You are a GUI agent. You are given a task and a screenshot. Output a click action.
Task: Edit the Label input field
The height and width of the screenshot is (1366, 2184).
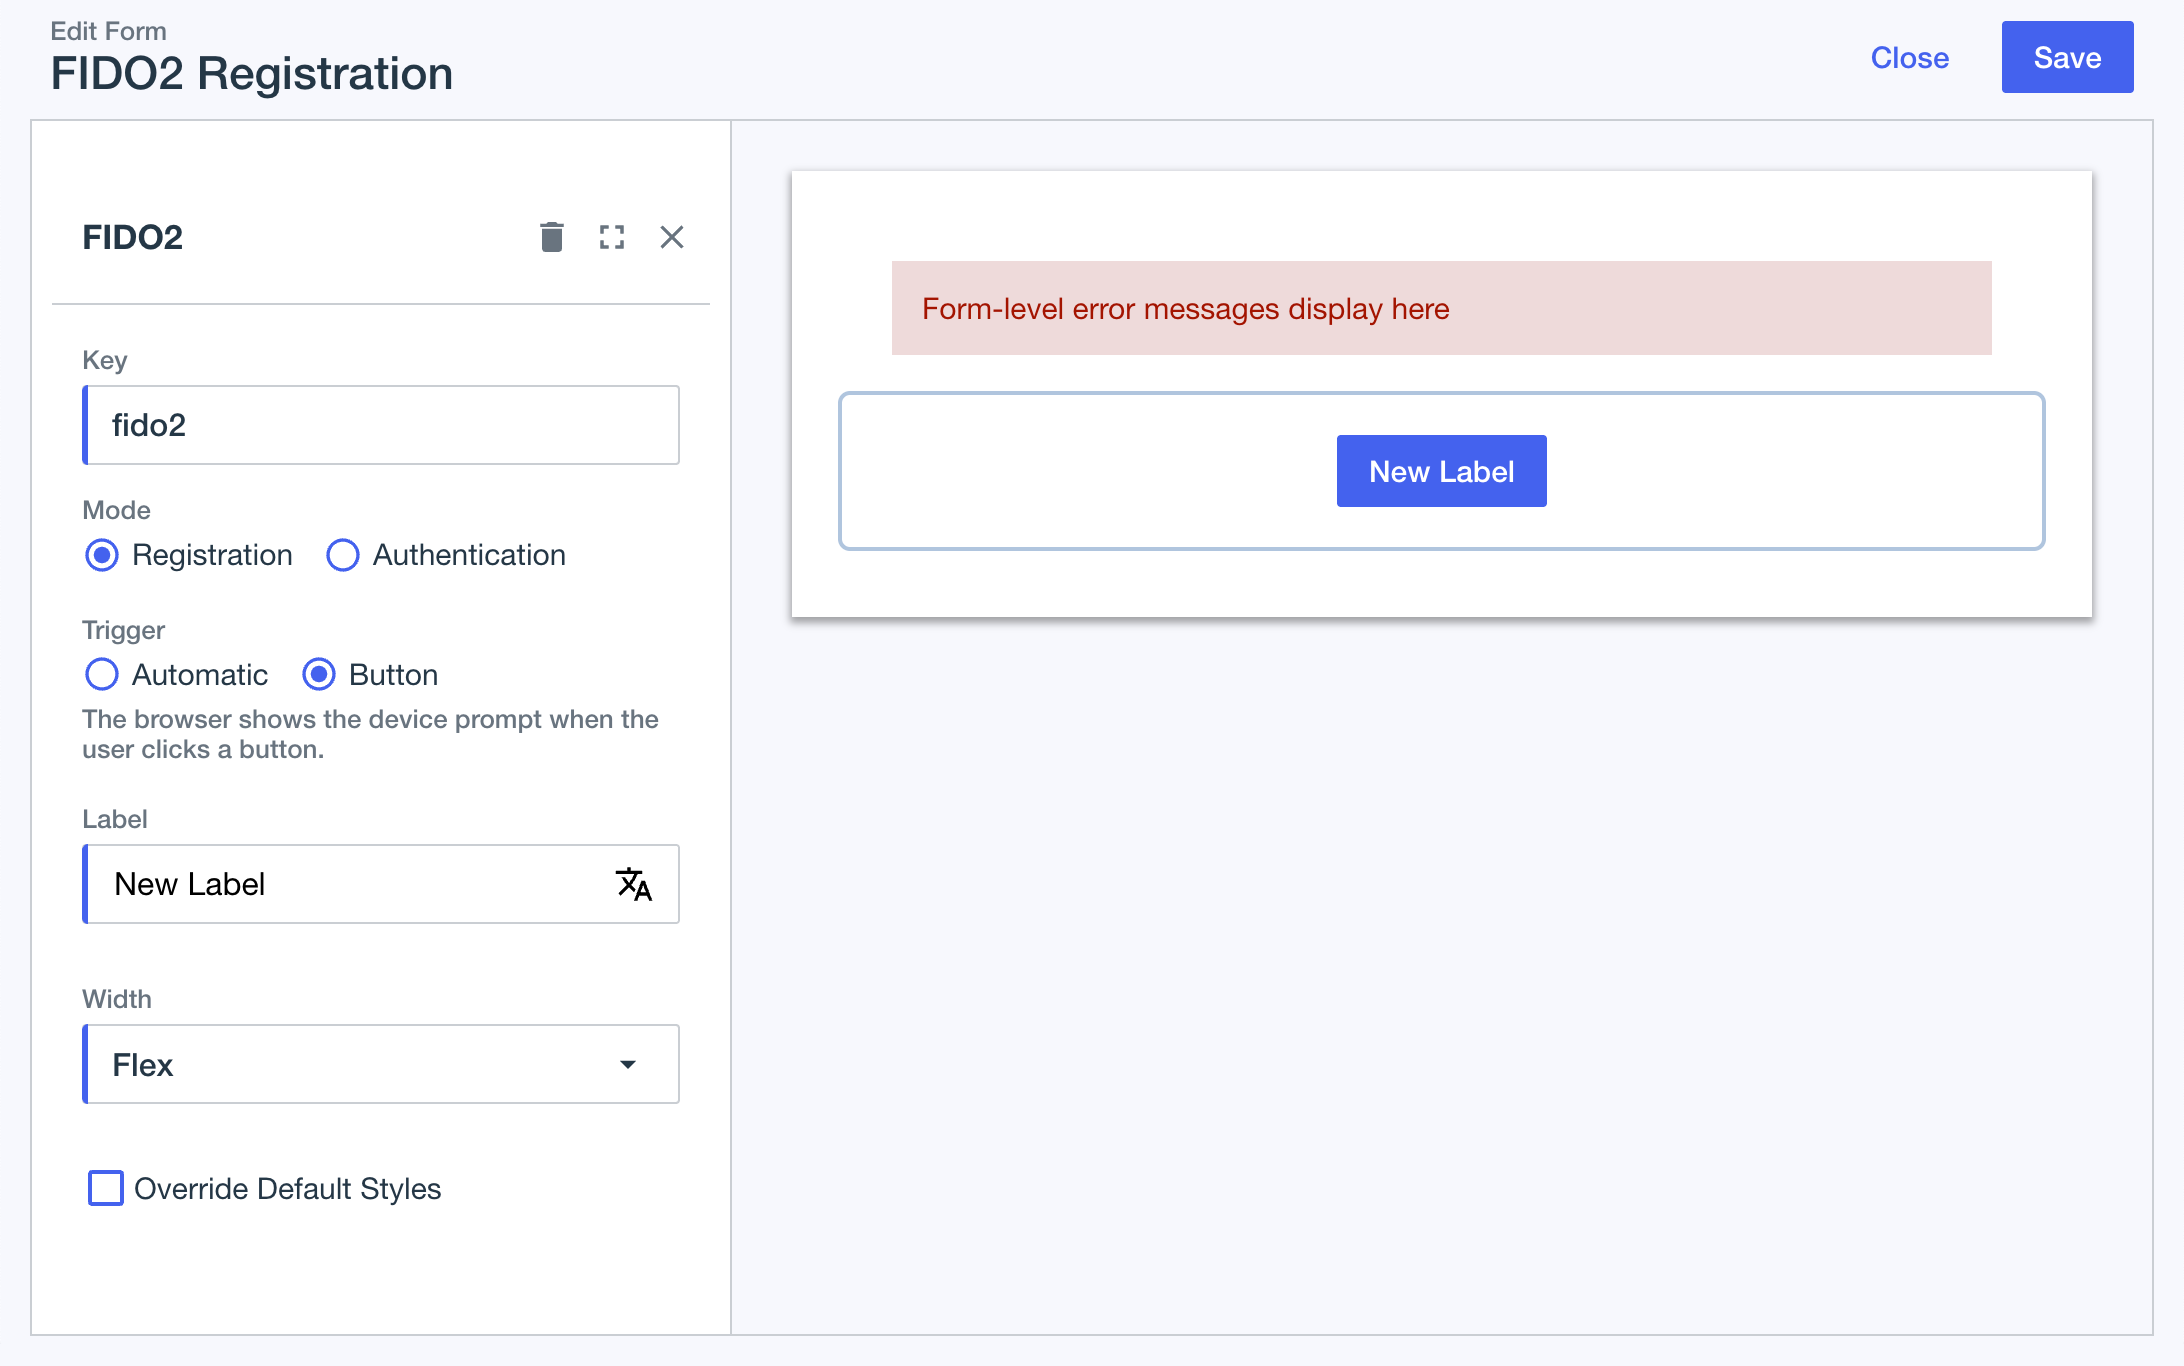click(x=350, y=884)
